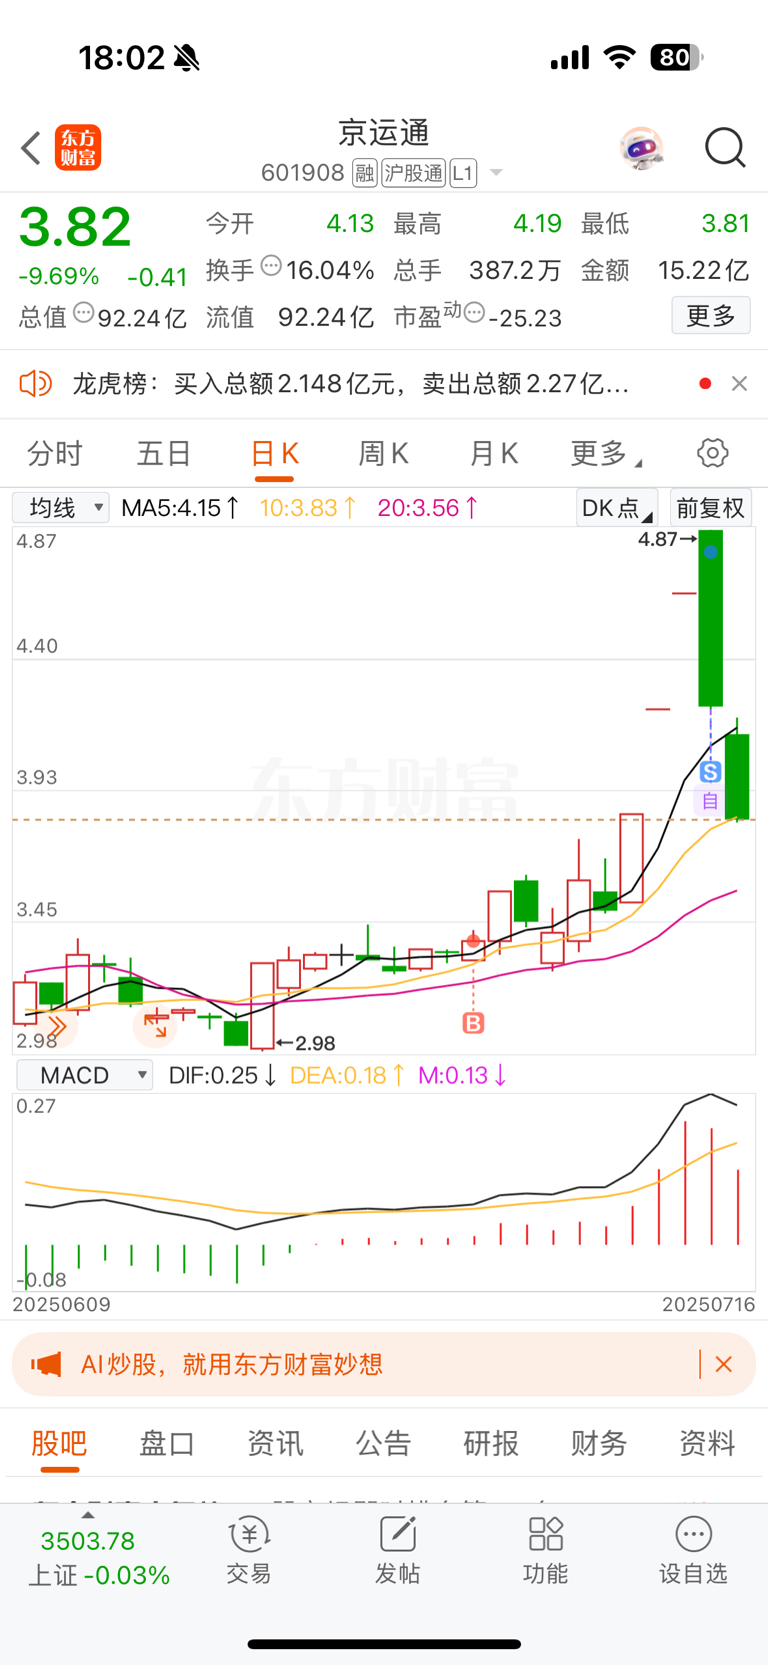The width and height of the screenshot is (769, 1665).
Task: Switch to 月K chart tab
Action: (x=493, y=454)
